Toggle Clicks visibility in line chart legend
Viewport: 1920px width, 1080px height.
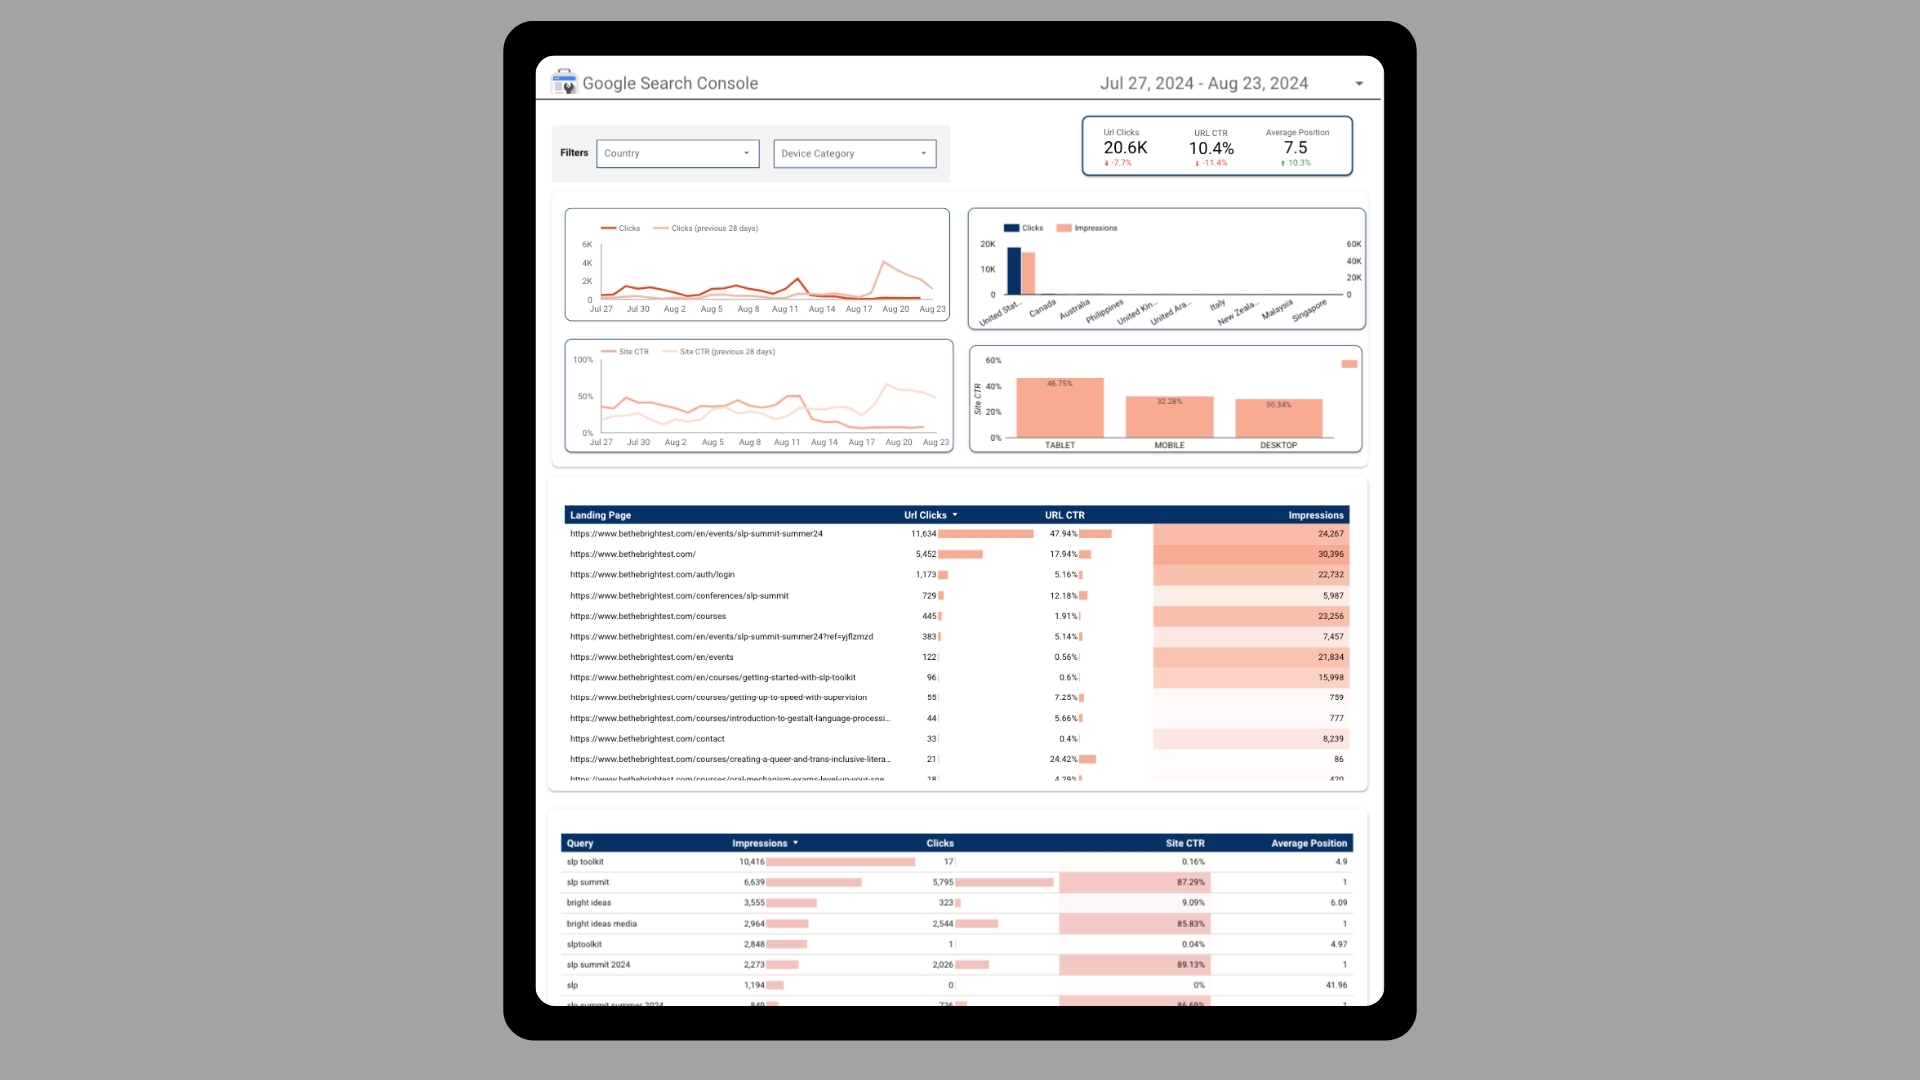(x=630, y=227)
